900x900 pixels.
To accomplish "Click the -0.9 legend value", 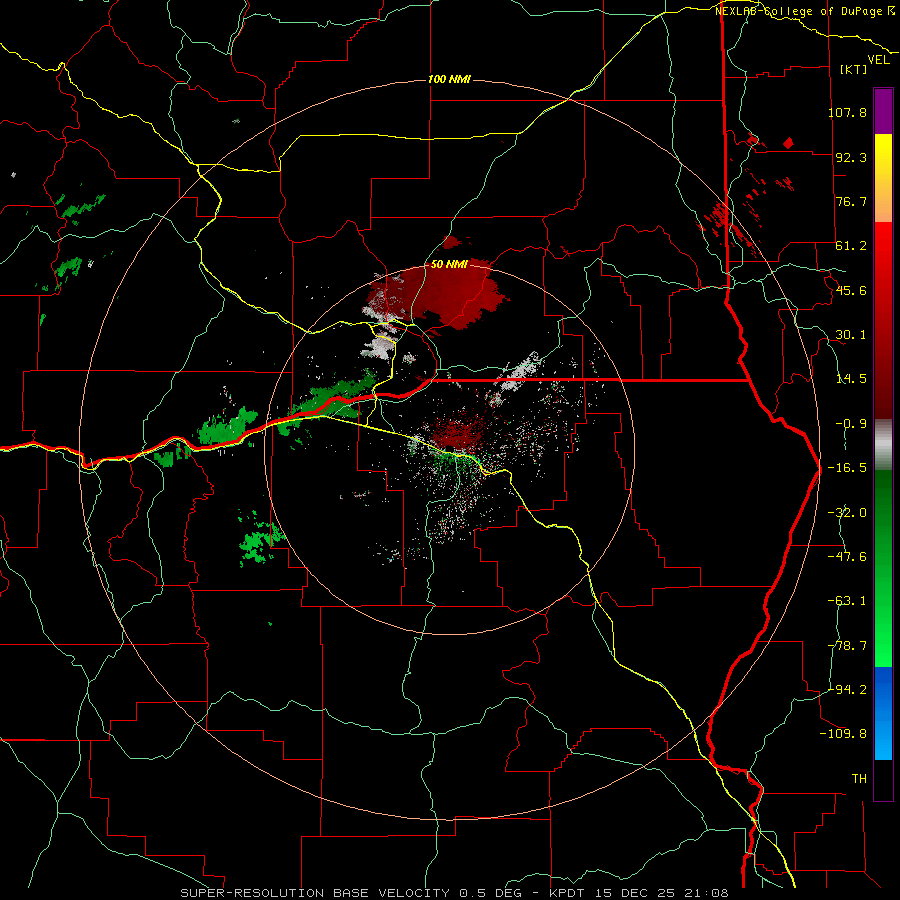I will coord(851,424).
